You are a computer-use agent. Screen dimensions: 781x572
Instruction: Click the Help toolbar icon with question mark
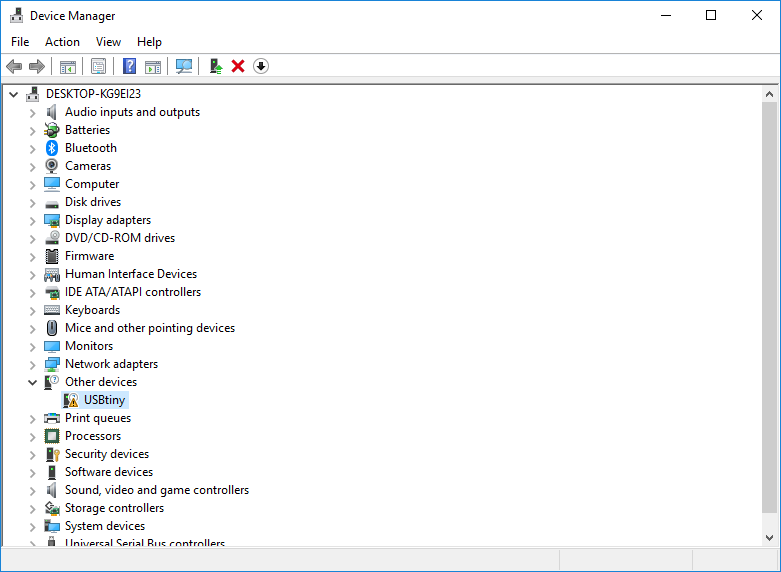coord(129,66)
